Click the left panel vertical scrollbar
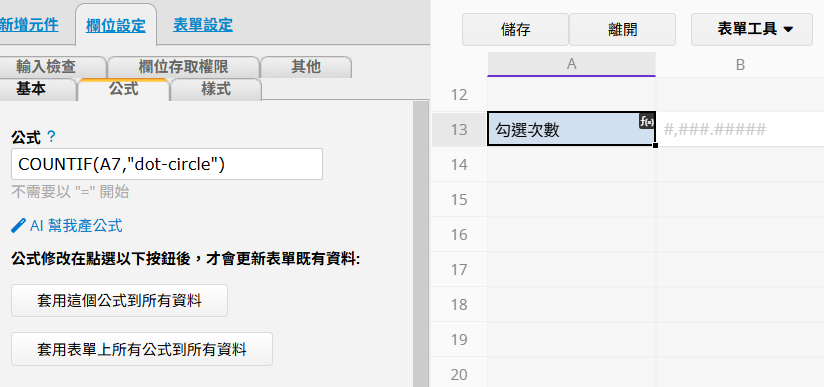824x387 pixels. tap(420, 244)
